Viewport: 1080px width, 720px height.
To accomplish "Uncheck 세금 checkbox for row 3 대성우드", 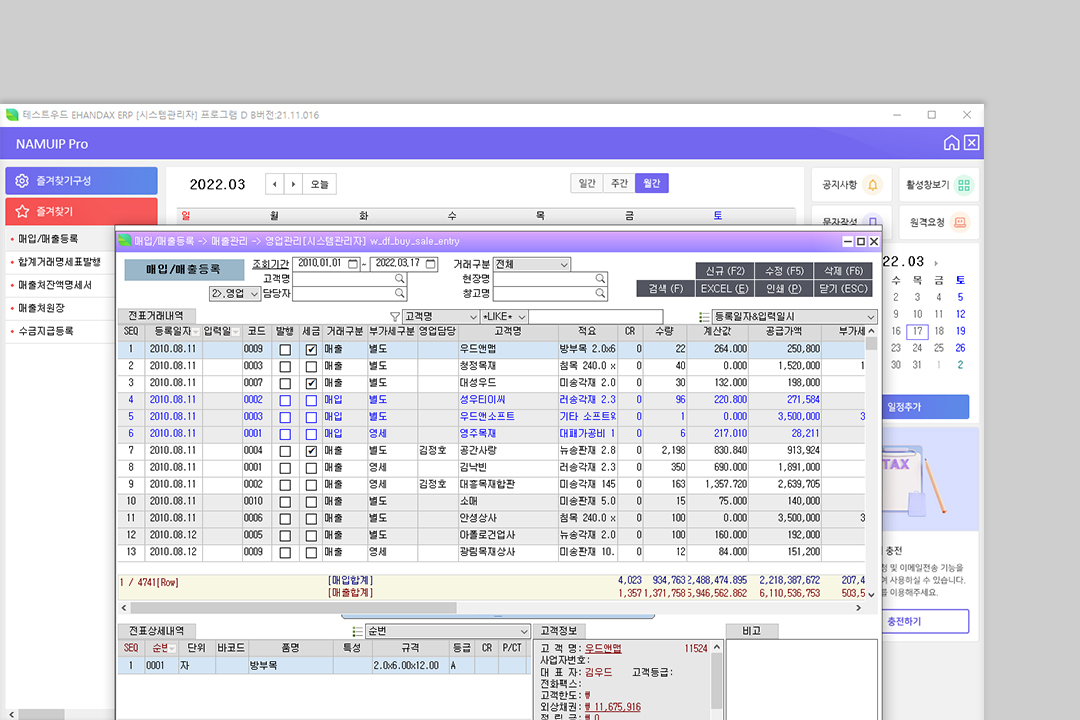I will (x=311, y=383).
